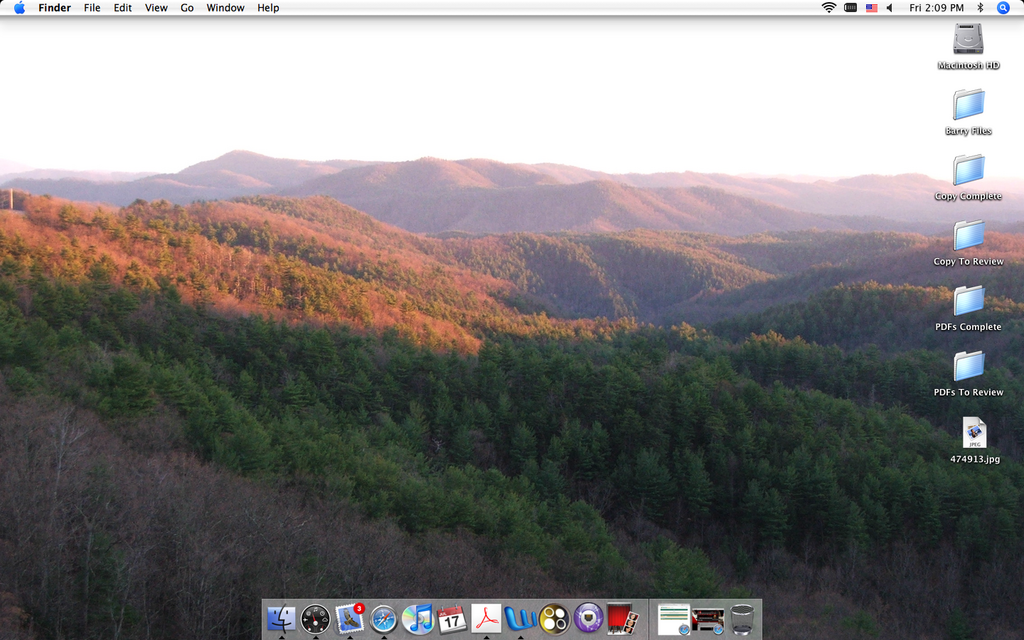
Task: Open the Apple menu
Action: tap(19, 8)
